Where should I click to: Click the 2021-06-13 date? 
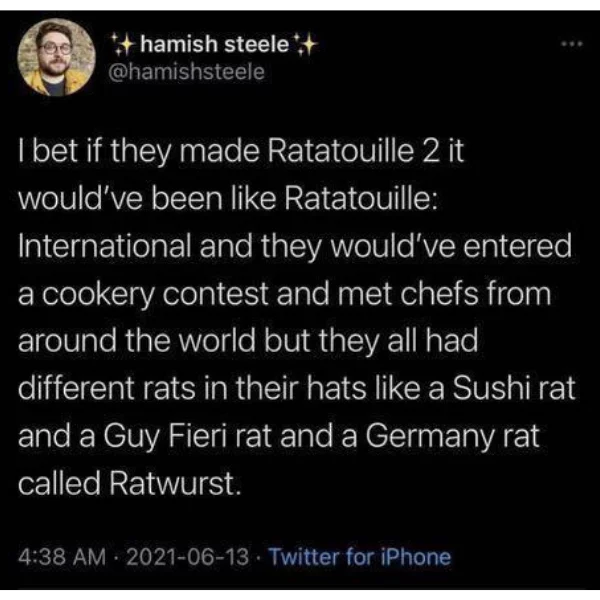188,557
